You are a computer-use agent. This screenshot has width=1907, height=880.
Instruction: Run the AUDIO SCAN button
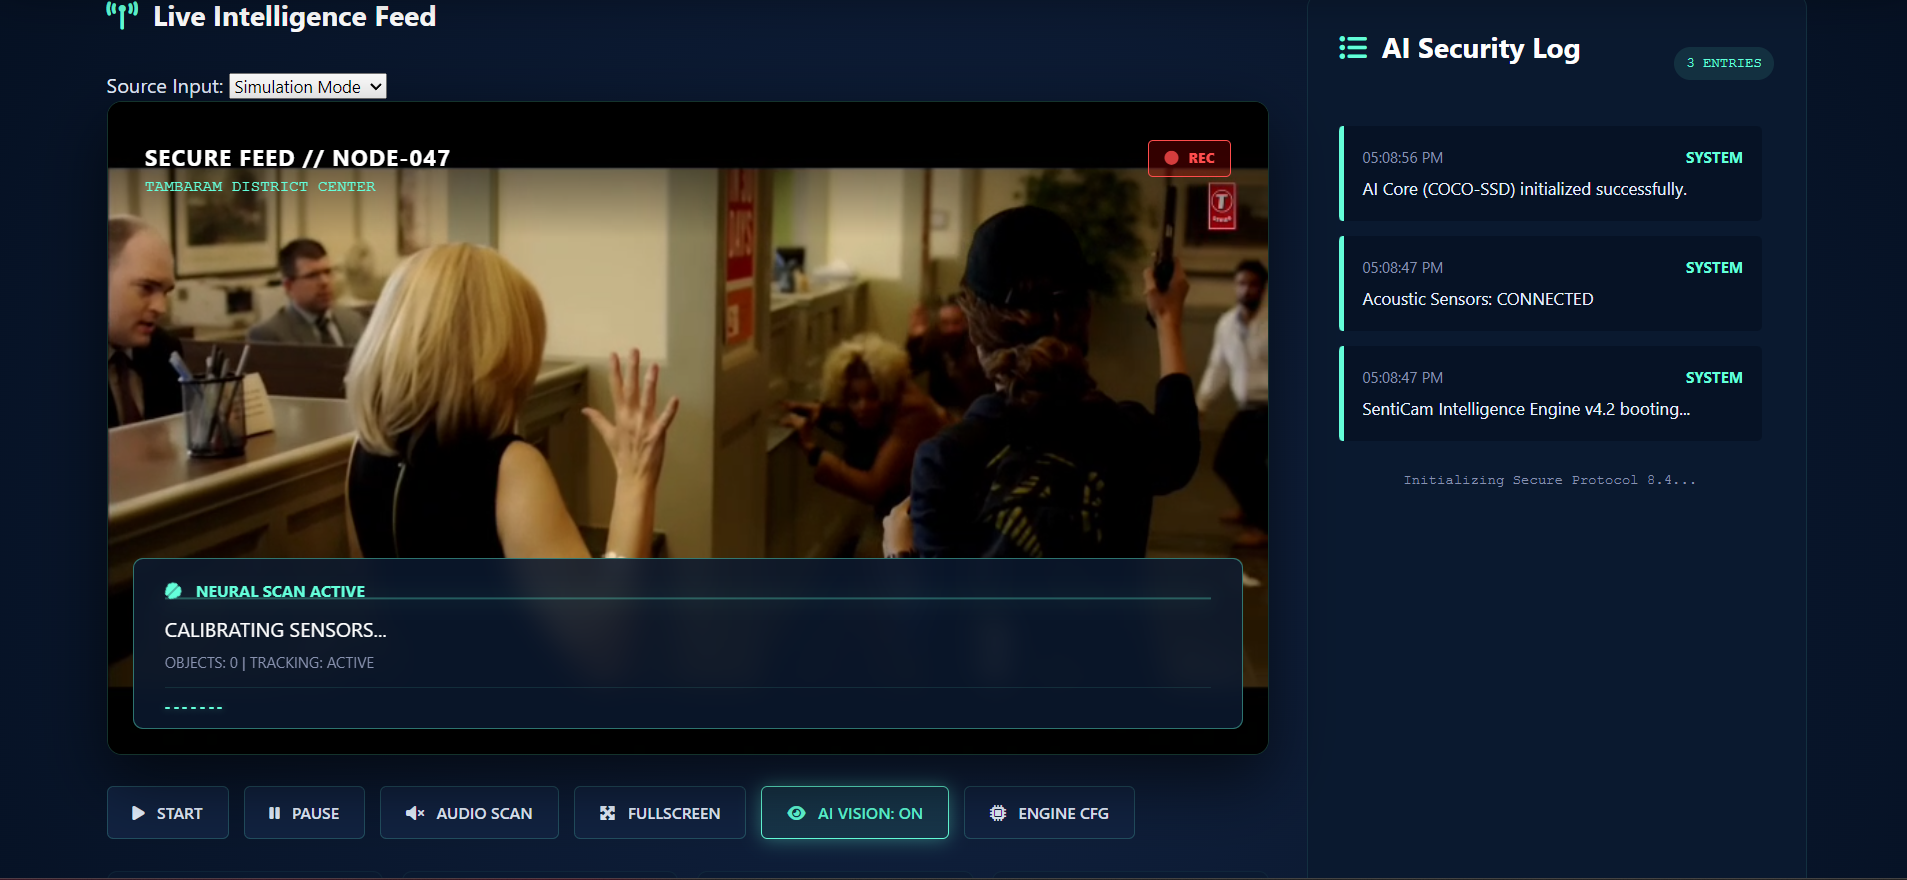pos(469,813)
